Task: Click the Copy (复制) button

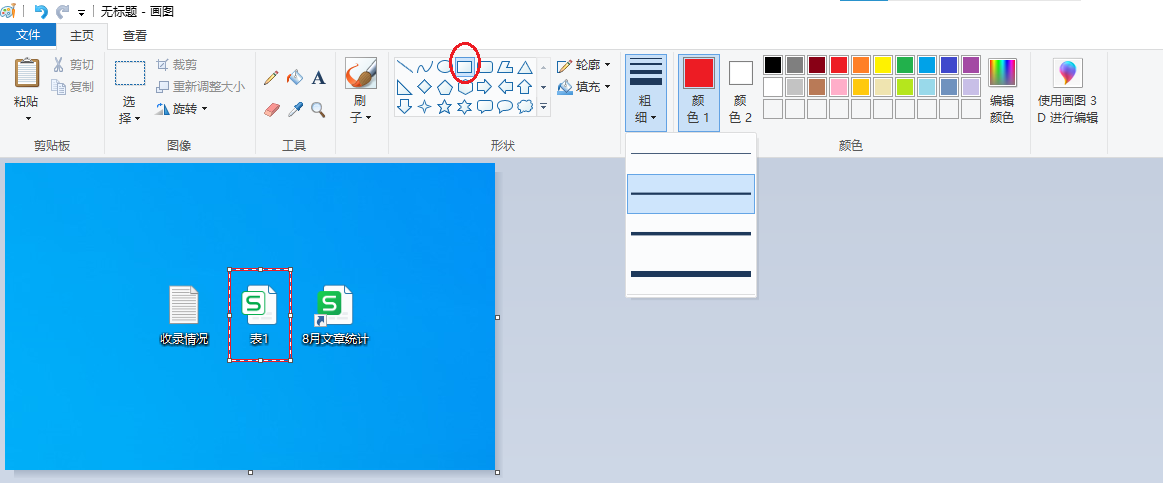Action: 73,87
